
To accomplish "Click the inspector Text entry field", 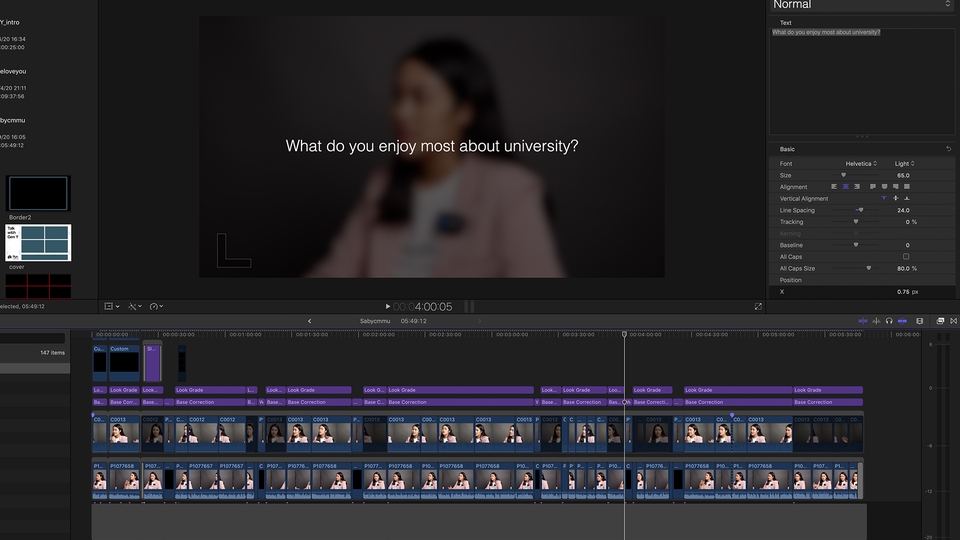I will 861,81.
